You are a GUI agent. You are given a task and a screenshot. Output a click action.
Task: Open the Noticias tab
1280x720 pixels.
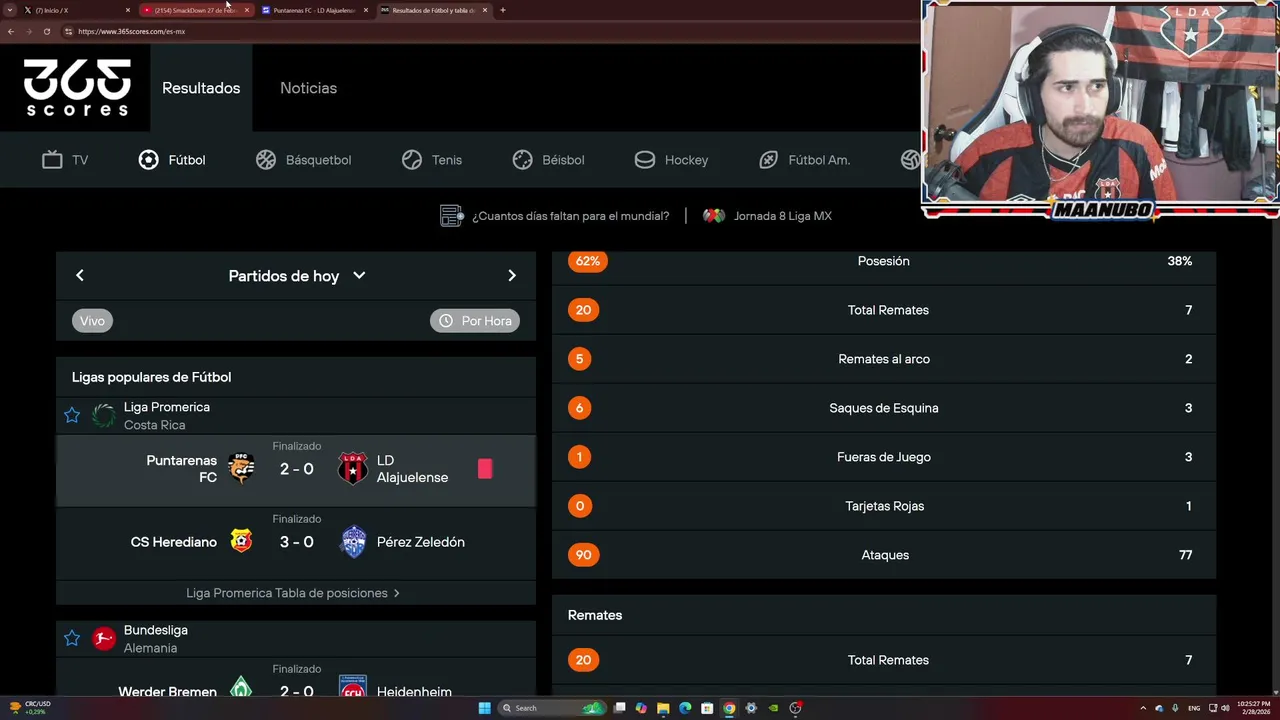pos(308,88)
